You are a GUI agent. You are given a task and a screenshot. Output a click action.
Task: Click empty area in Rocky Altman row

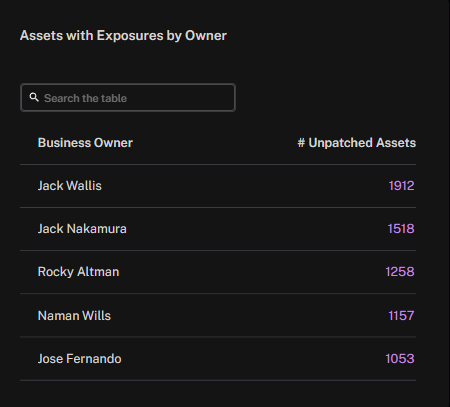click(x=252, y=272)
